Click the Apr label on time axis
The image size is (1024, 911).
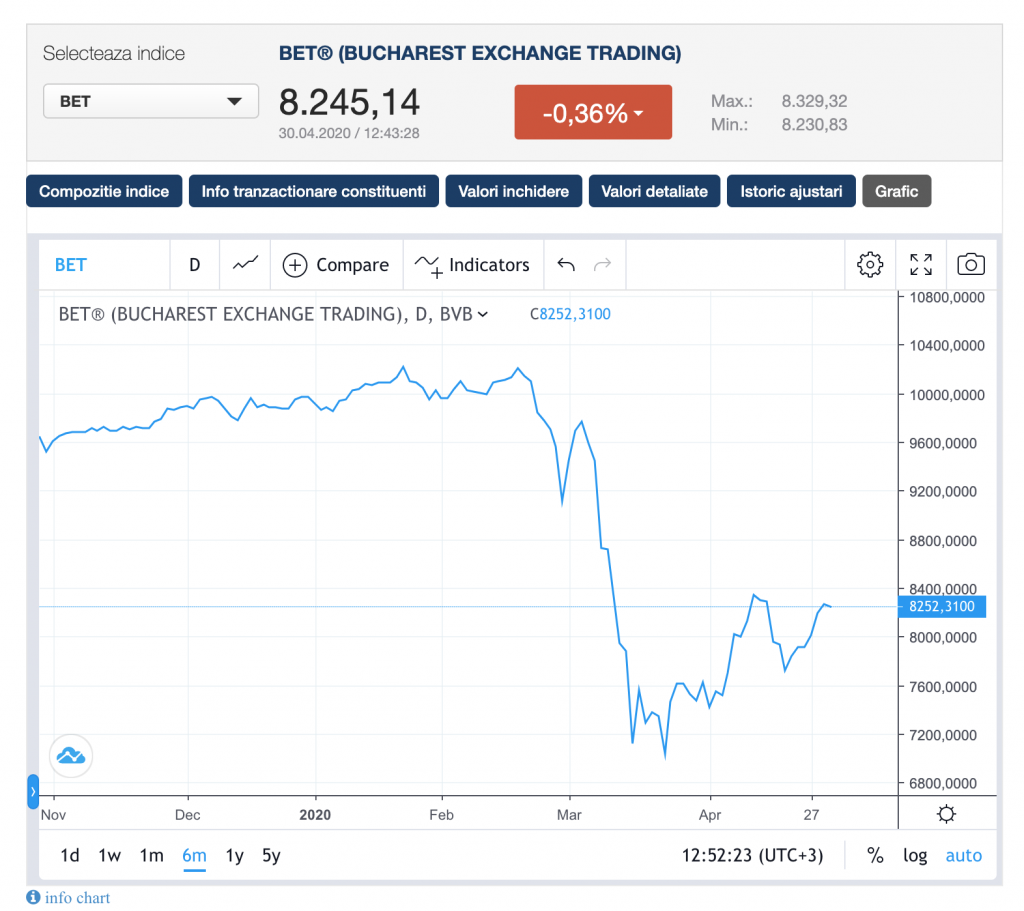pyautogui.click(x=710, y=815)
